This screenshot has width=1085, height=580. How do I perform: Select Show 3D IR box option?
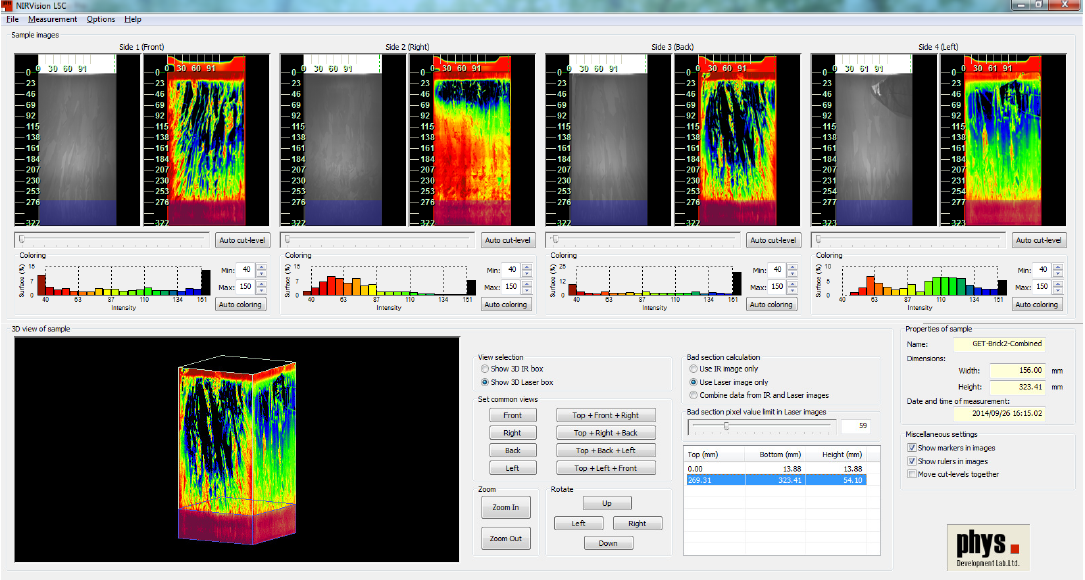coord(486,369)
